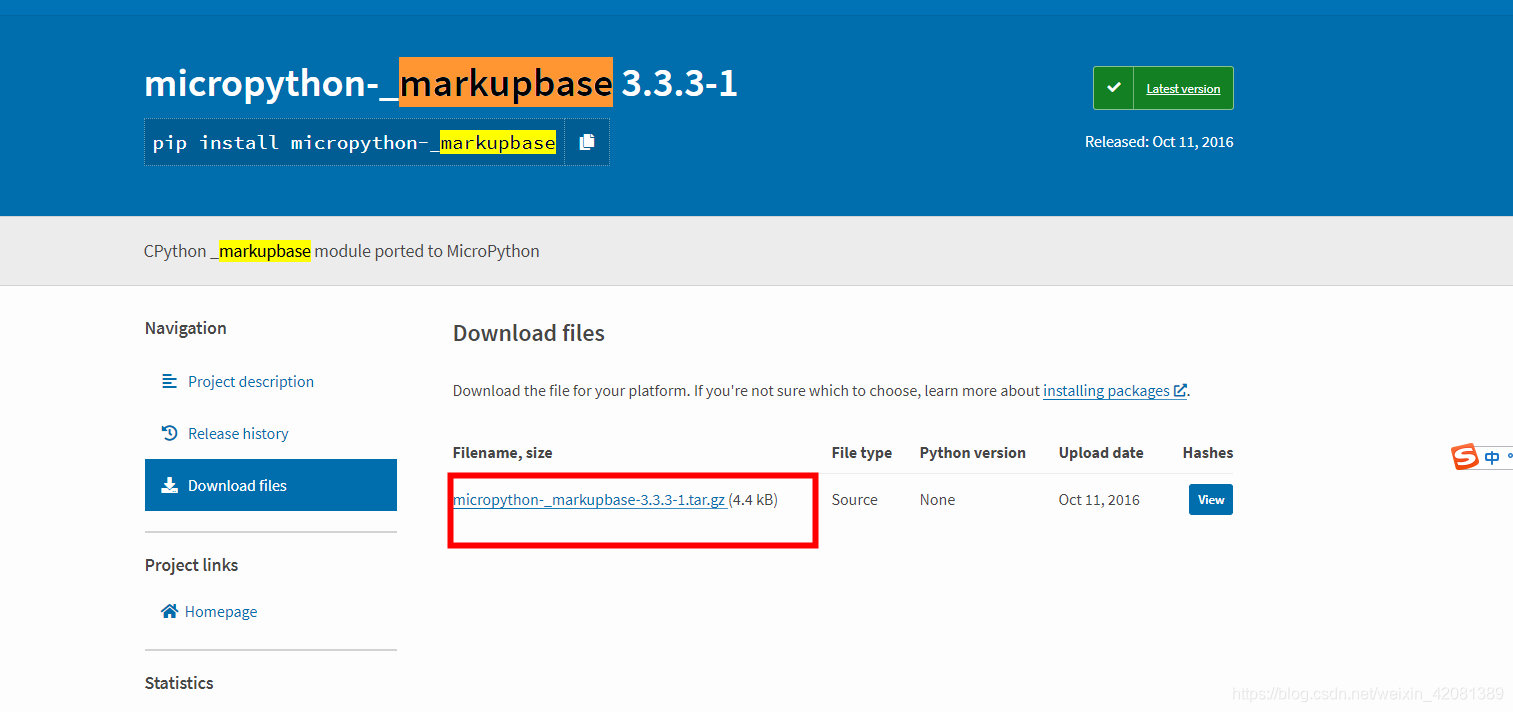The height and width of the screenshot is (712, 1513).
Task: Click the Upload date column header
Action: tap(1101, 453)
